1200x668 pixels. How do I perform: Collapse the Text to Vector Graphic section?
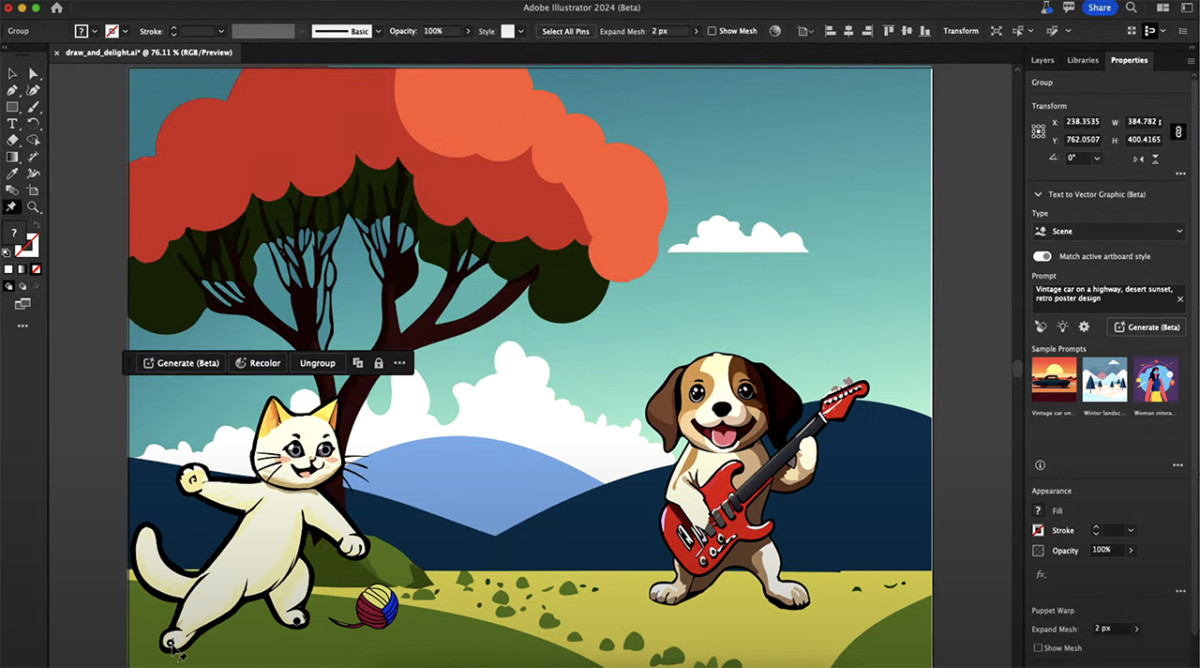pyautogui.click(x=1037, y=194)
